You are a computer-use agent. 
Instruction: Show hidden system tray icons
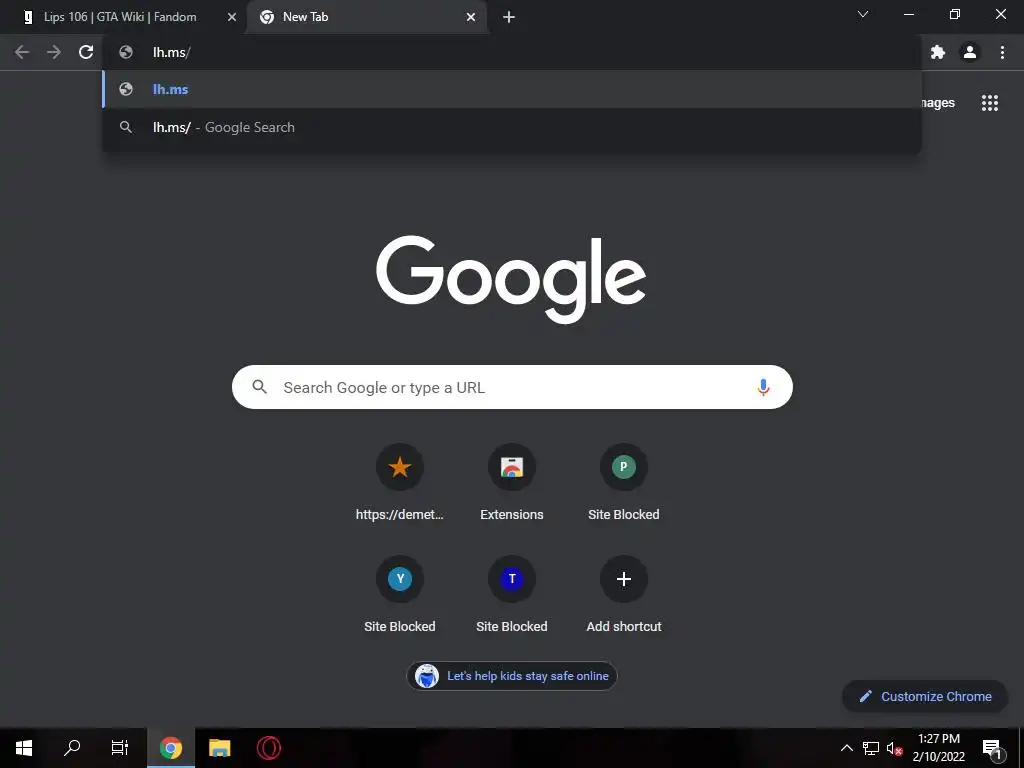click(846, 748)
